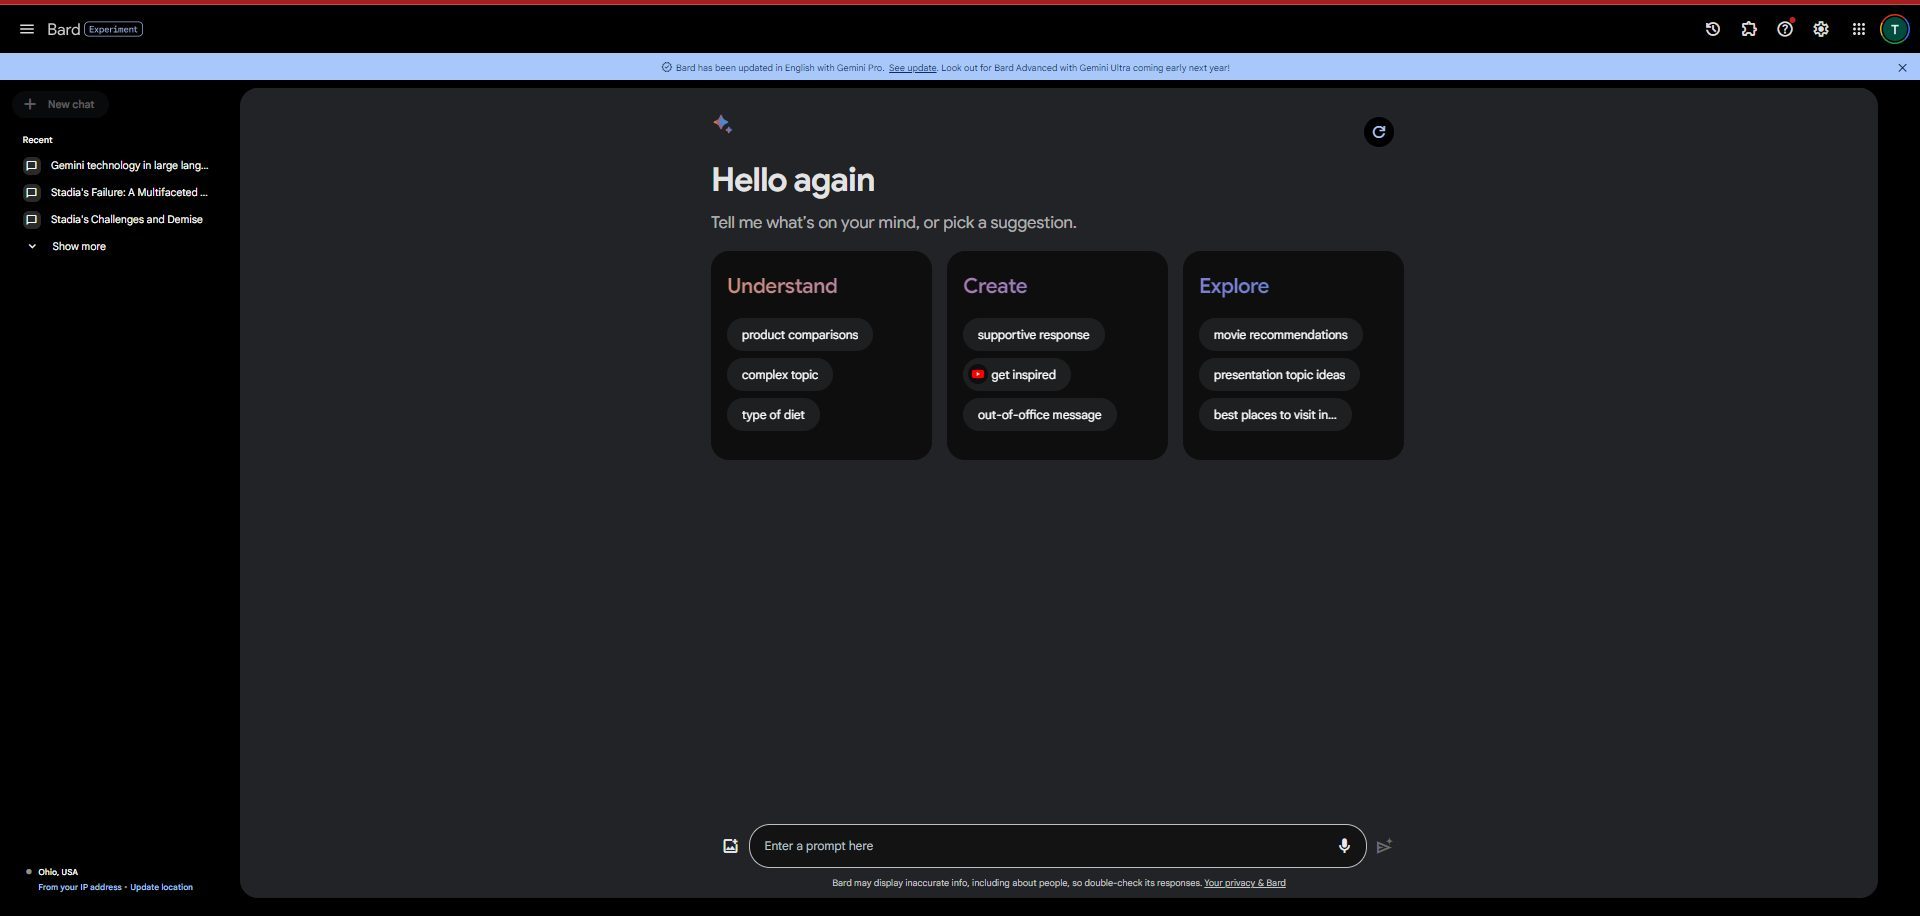Click the Recent section label
1920x916 pixels.
point(37,140)
